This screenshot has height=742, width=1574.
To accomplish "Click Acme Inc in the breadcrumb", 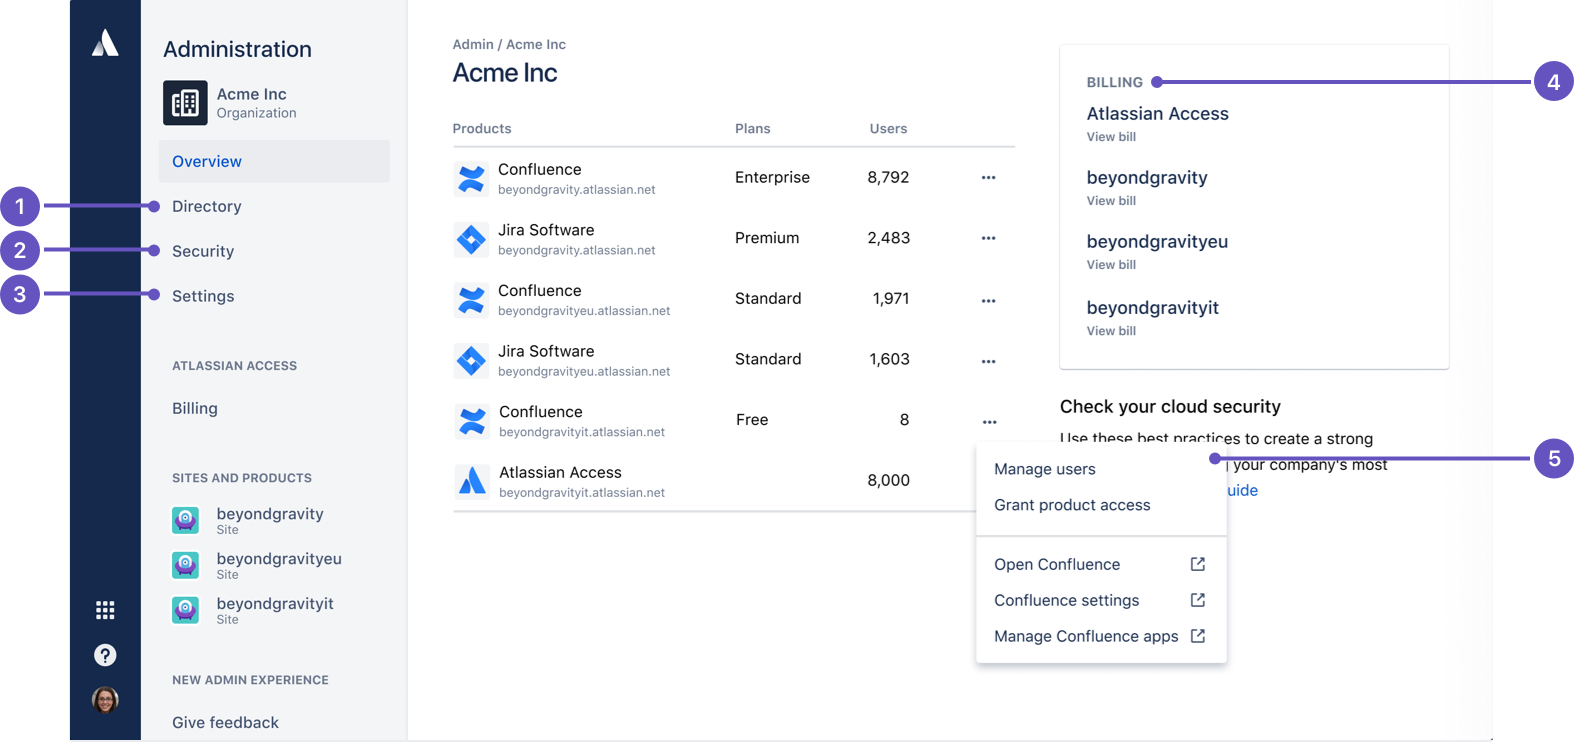I will (x=536, y=44).
